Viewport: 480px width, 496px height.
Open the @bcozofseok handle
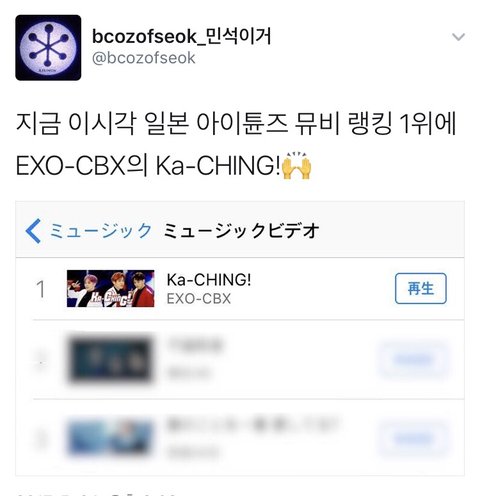click(144, 58)
